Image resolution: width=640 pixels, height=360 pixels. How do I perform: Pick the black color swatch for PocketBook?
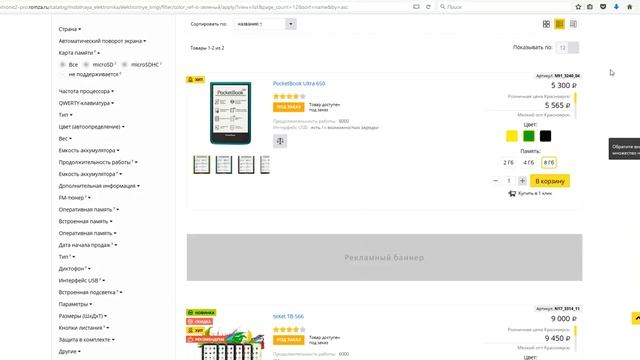tap(546, 136)
